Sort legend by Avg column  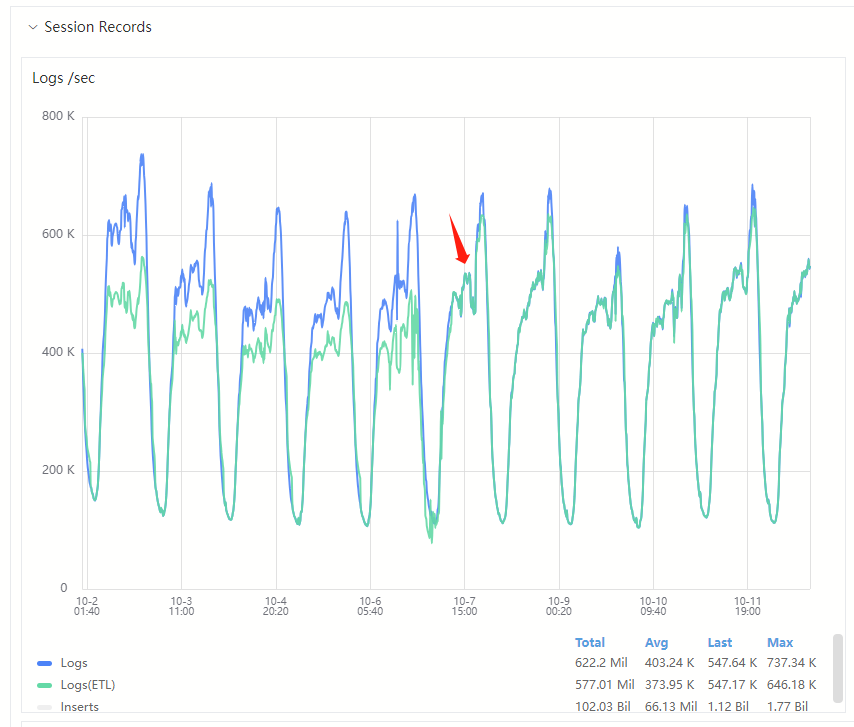click(656, 642)
